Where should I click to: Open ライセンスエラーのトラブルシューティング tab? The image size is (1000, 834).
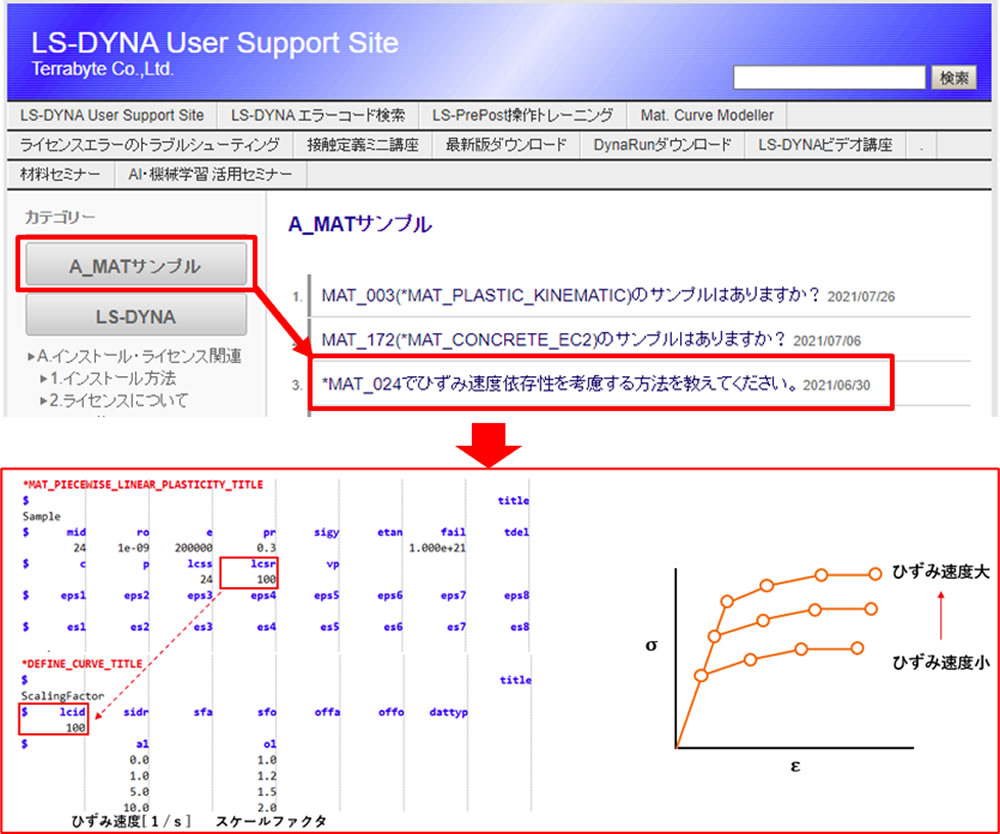150,145
